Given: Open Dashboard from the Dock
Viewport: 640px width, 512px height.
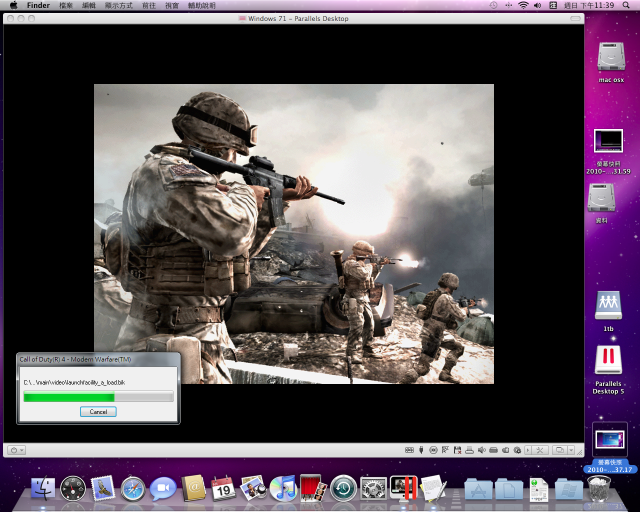Looking at the screenshot, I should (x=73, y=488).
